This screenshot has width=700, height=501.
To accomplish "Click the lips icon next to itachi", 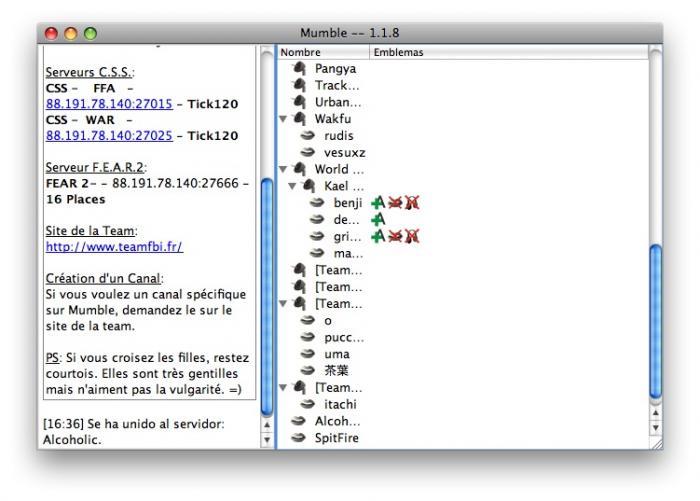I will tap(308, 404).
